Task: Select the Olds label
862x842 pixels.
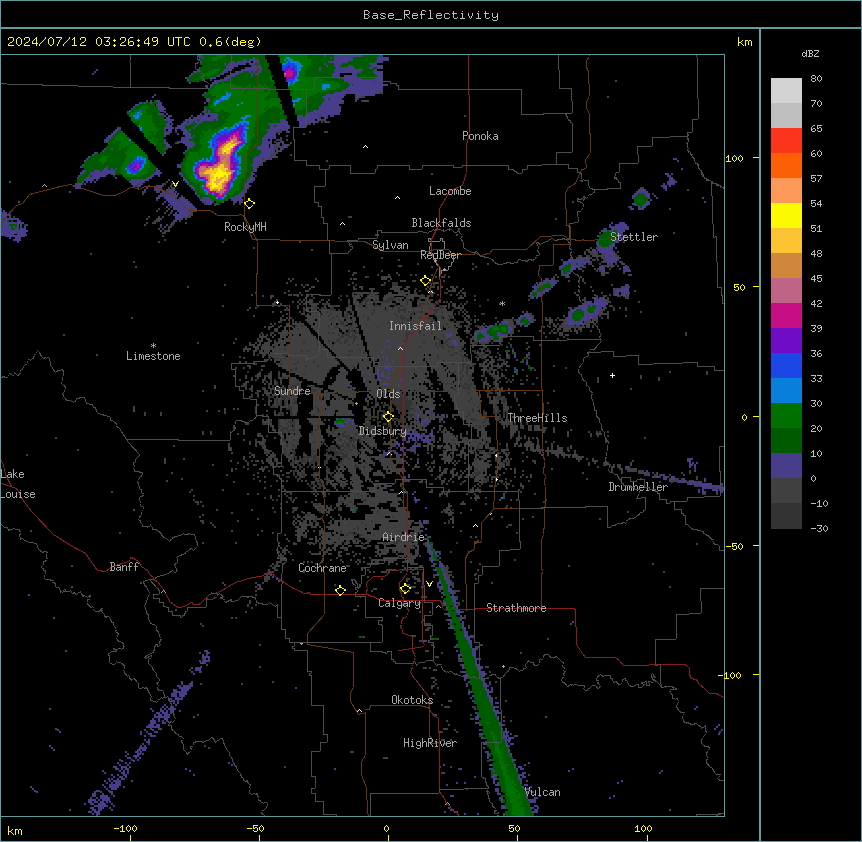Action: point(388,394)
